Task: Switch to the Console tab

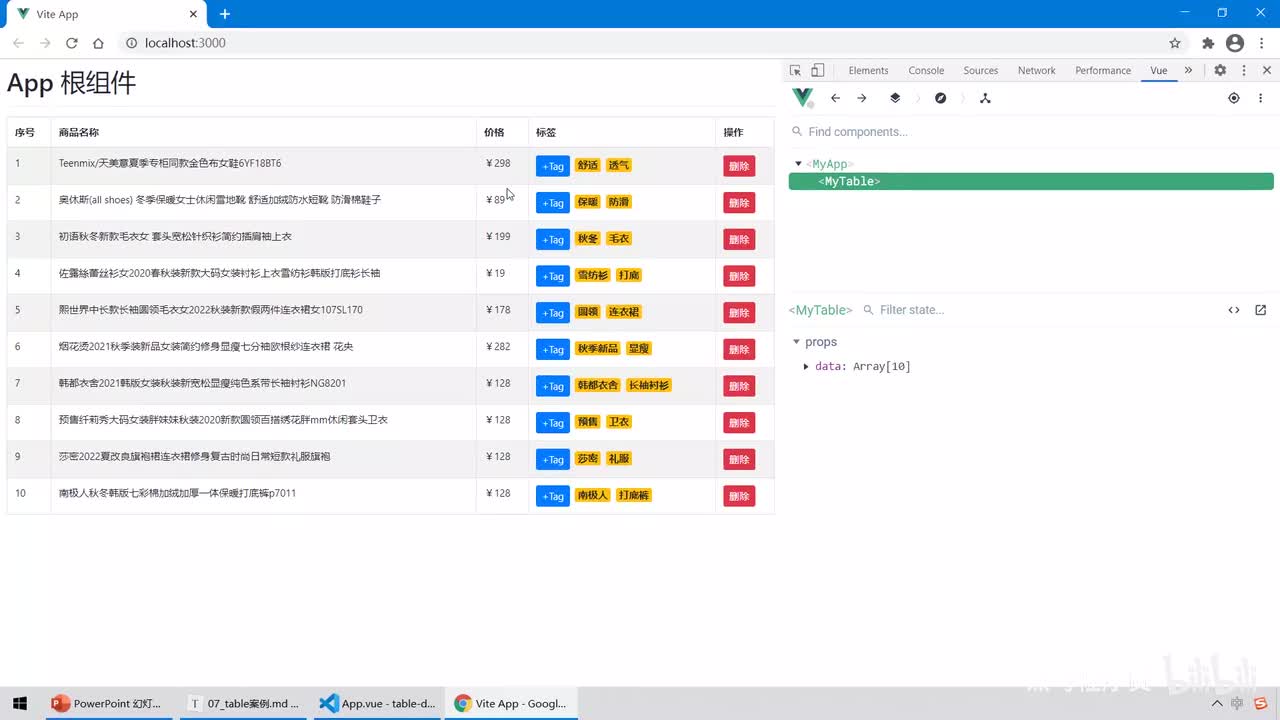Action: coord(926,70)
